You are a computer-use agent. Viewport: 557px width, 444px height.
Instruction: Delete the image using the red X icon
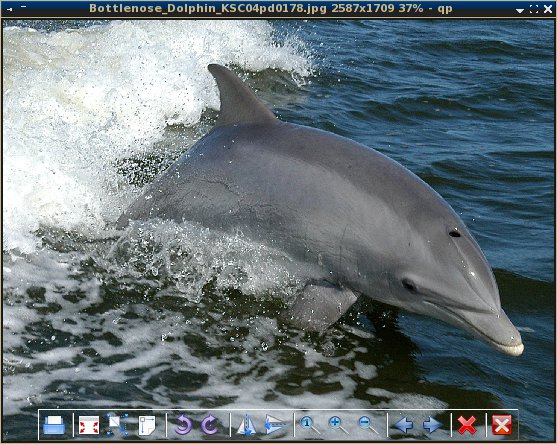pos(467,425)
